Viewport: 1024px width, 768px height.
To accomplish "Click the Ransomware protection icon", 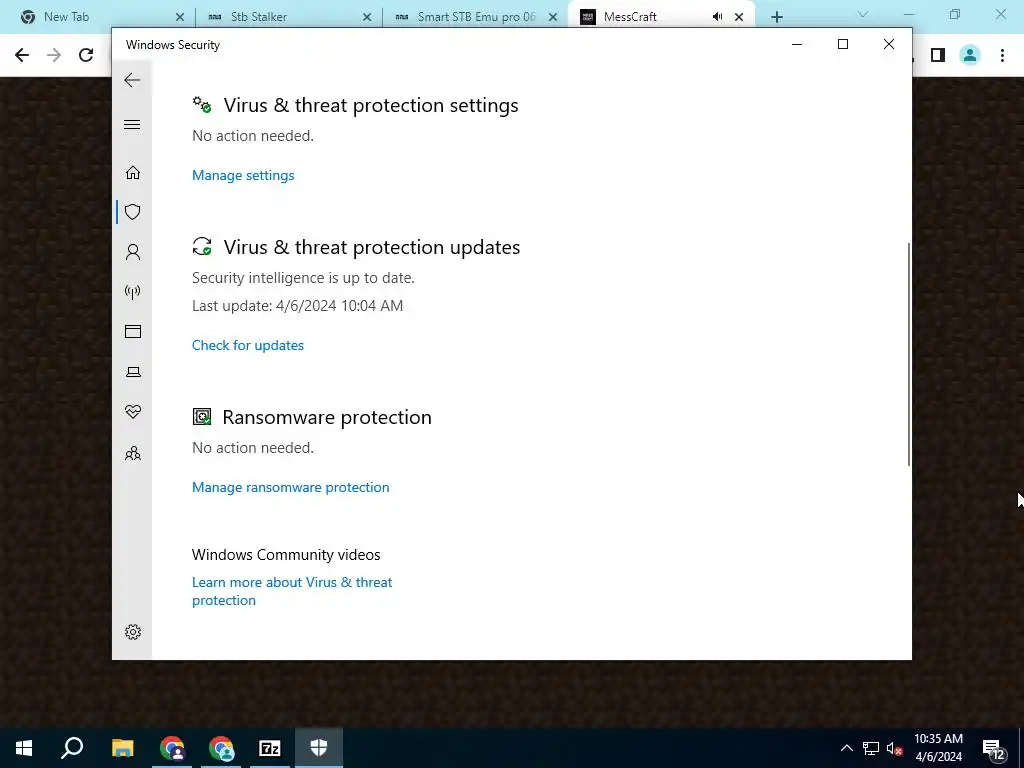I will [x=202, y=416].
